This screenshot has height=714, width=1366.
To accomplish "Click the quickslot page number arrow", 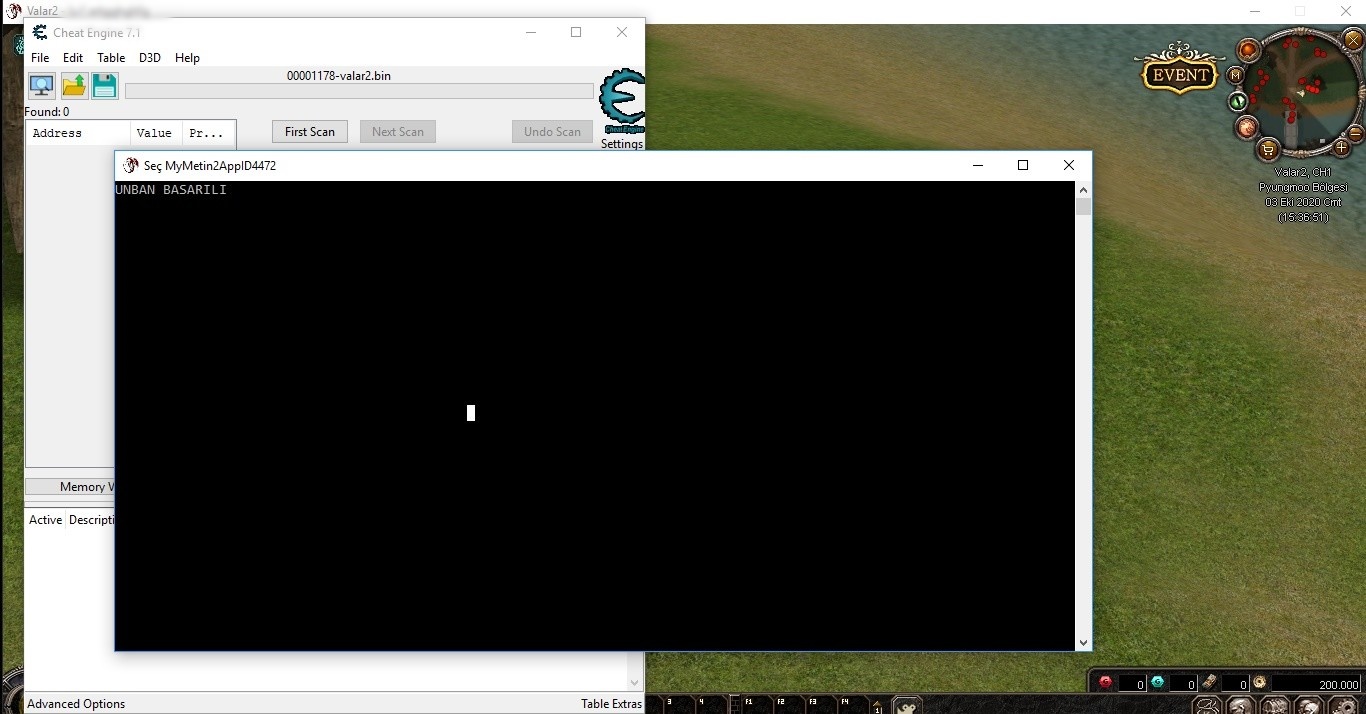I will 878,706.
